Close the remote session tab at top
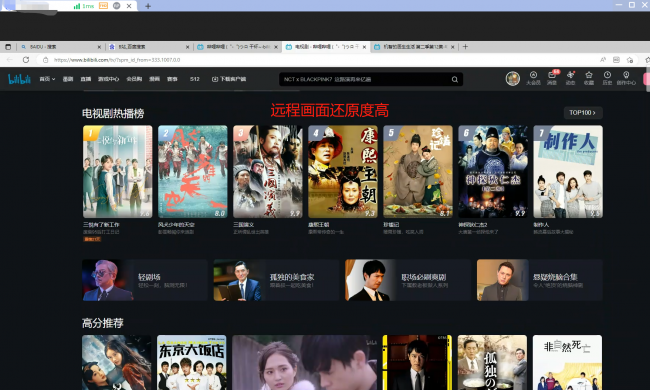The height and width of the screenshot is (390, 650). point(129,6)
